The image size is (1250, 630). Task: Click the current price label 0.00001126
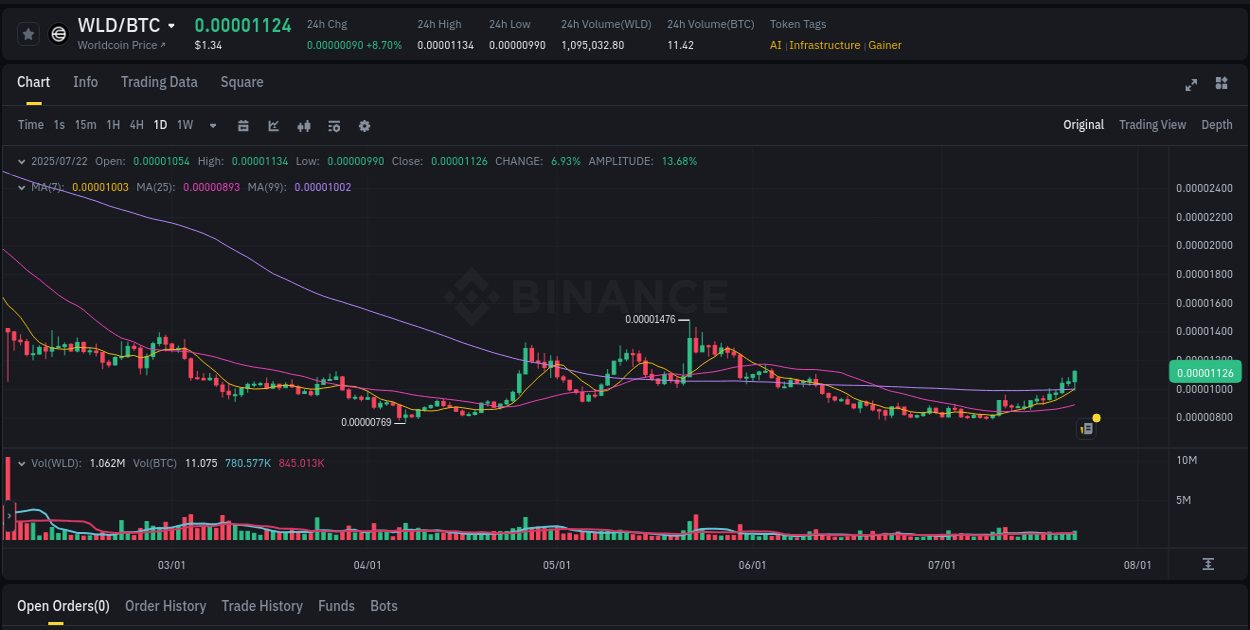pyautogui.click(x=1207, y=371)
